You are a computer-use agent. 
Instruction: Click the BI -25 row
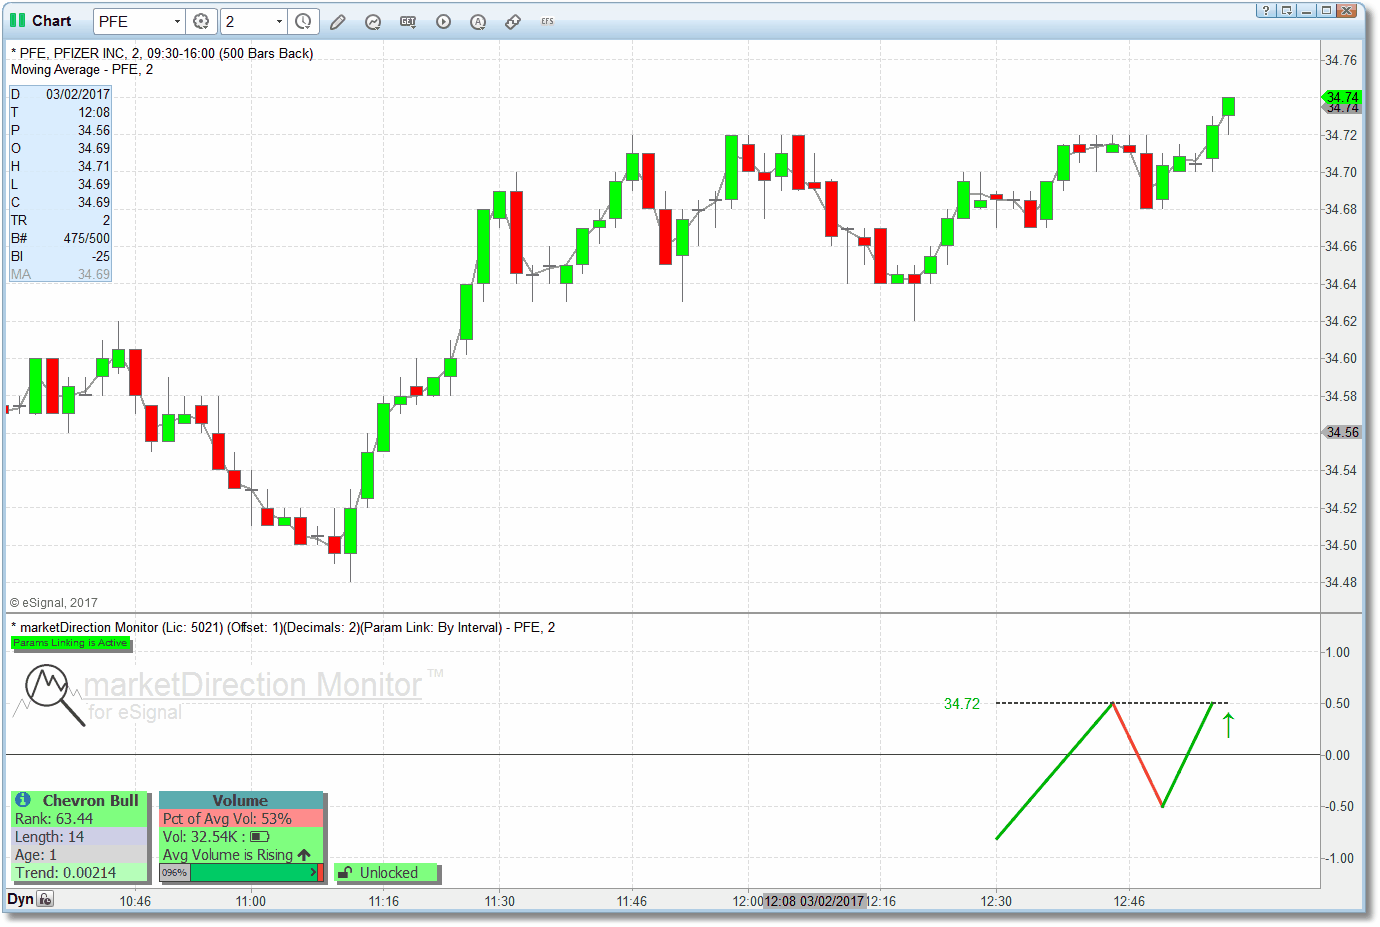pyautogui.click(x=60, y=256)
